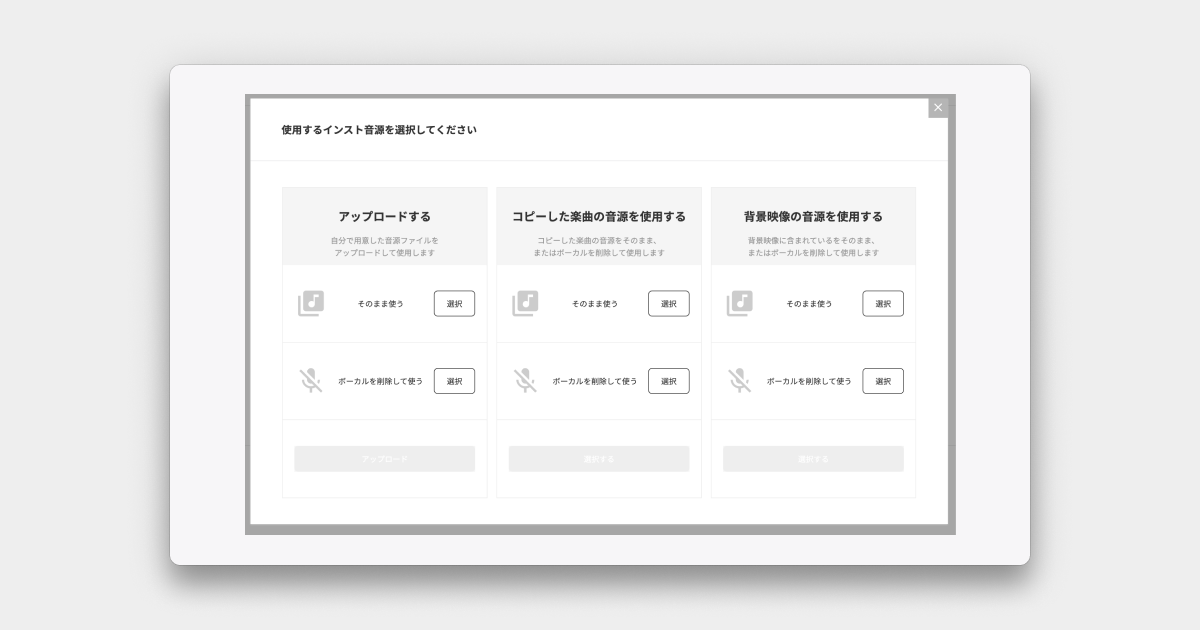Click 選択する button under コピーした楽曲 card
1200x630 pixels.
599,459
